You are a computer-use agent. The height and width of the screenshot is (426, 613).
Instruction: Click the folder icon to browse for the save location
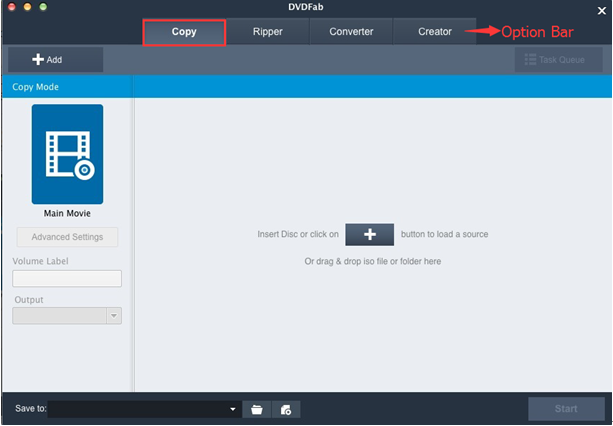pyautogui.click(x=256, y=409)
